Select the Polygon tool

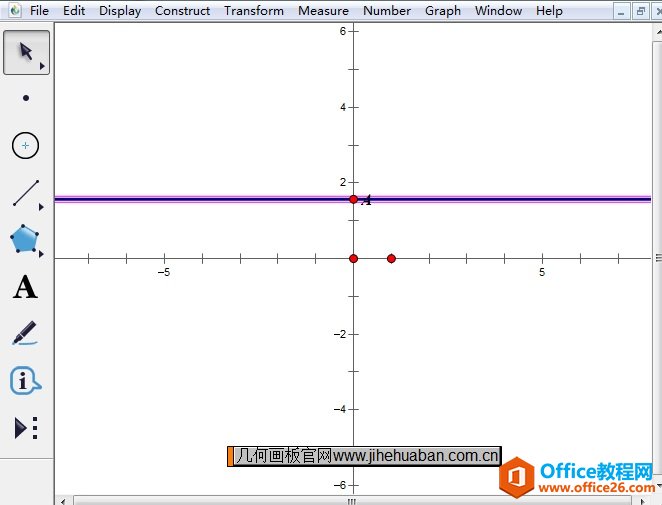25,240
